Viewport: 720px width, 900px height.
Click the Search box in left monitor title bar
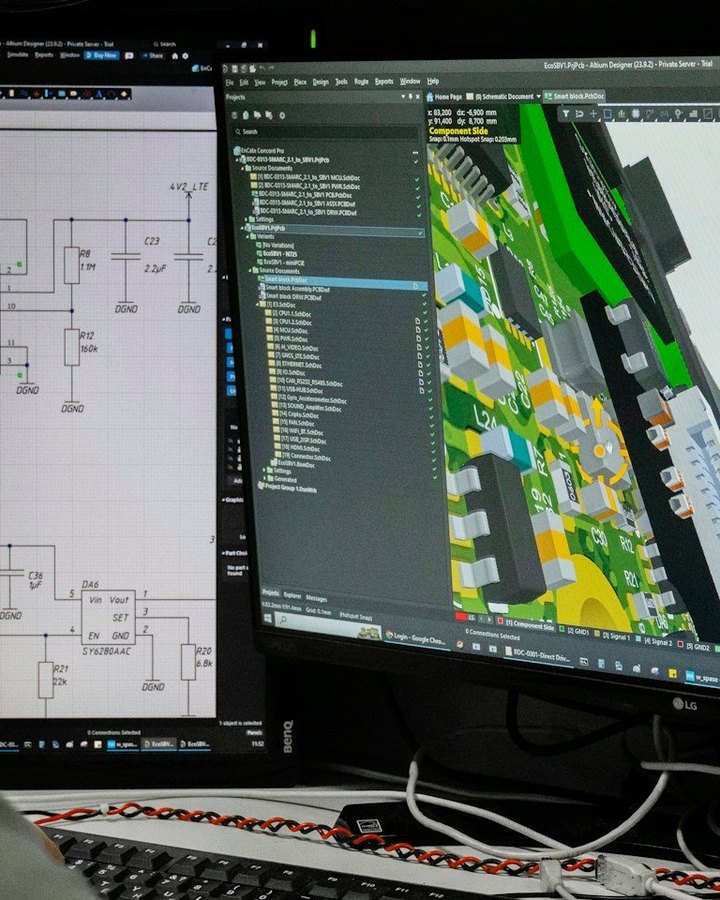[165, 44]
